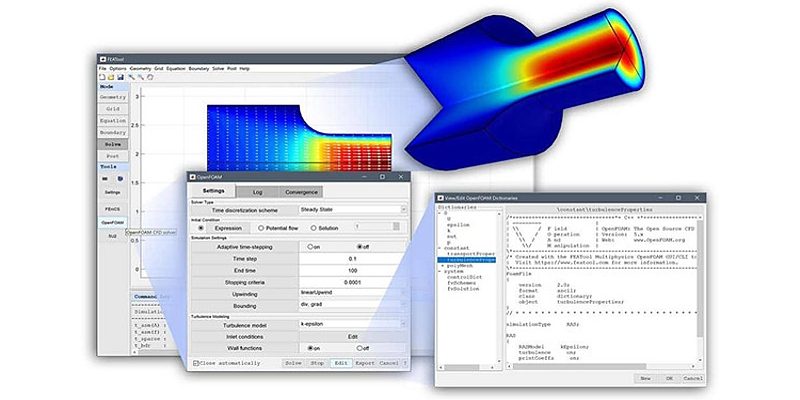Viewport: 800px width, 400px height.
Task: Click Edit for Inlet conditions
Action: 353,337
